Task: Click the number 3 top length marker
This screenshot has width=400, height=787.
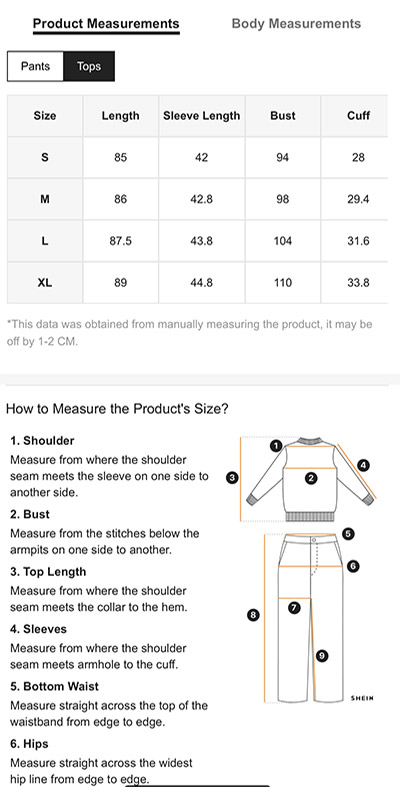Action: (x=232, y=478)
